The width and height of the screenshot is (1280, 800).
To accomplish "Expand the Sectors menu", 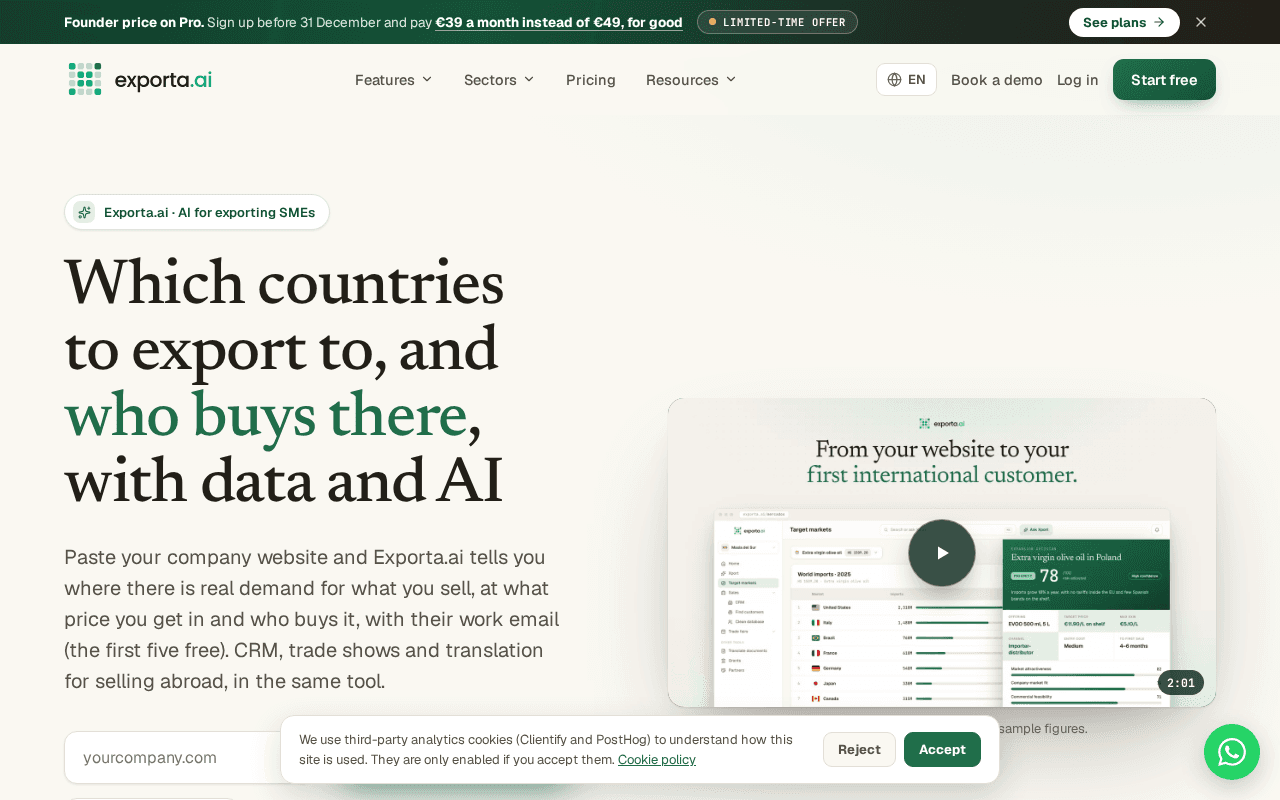I will [x=499, y=80].
